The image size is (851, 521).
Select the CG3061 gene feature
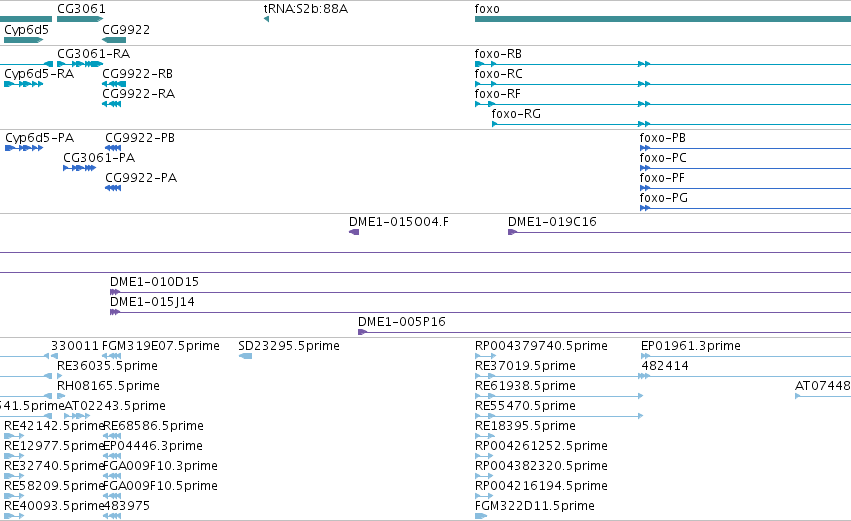[x=80, y=19]
